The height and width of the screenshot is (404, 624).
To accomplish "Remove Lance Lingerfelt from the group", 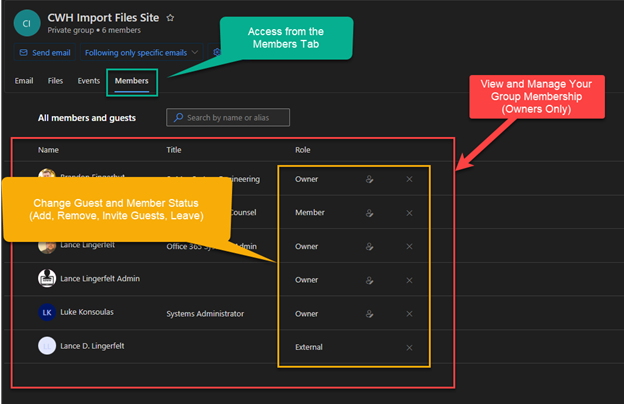I will click(409, 247).
